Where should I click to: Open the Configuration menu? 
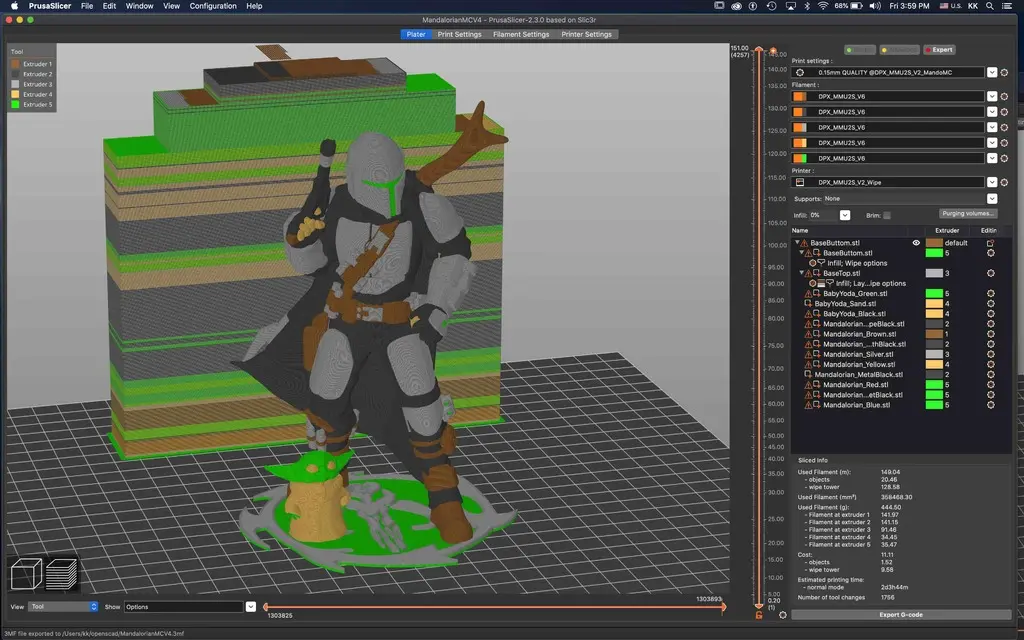tap(213, 6)
